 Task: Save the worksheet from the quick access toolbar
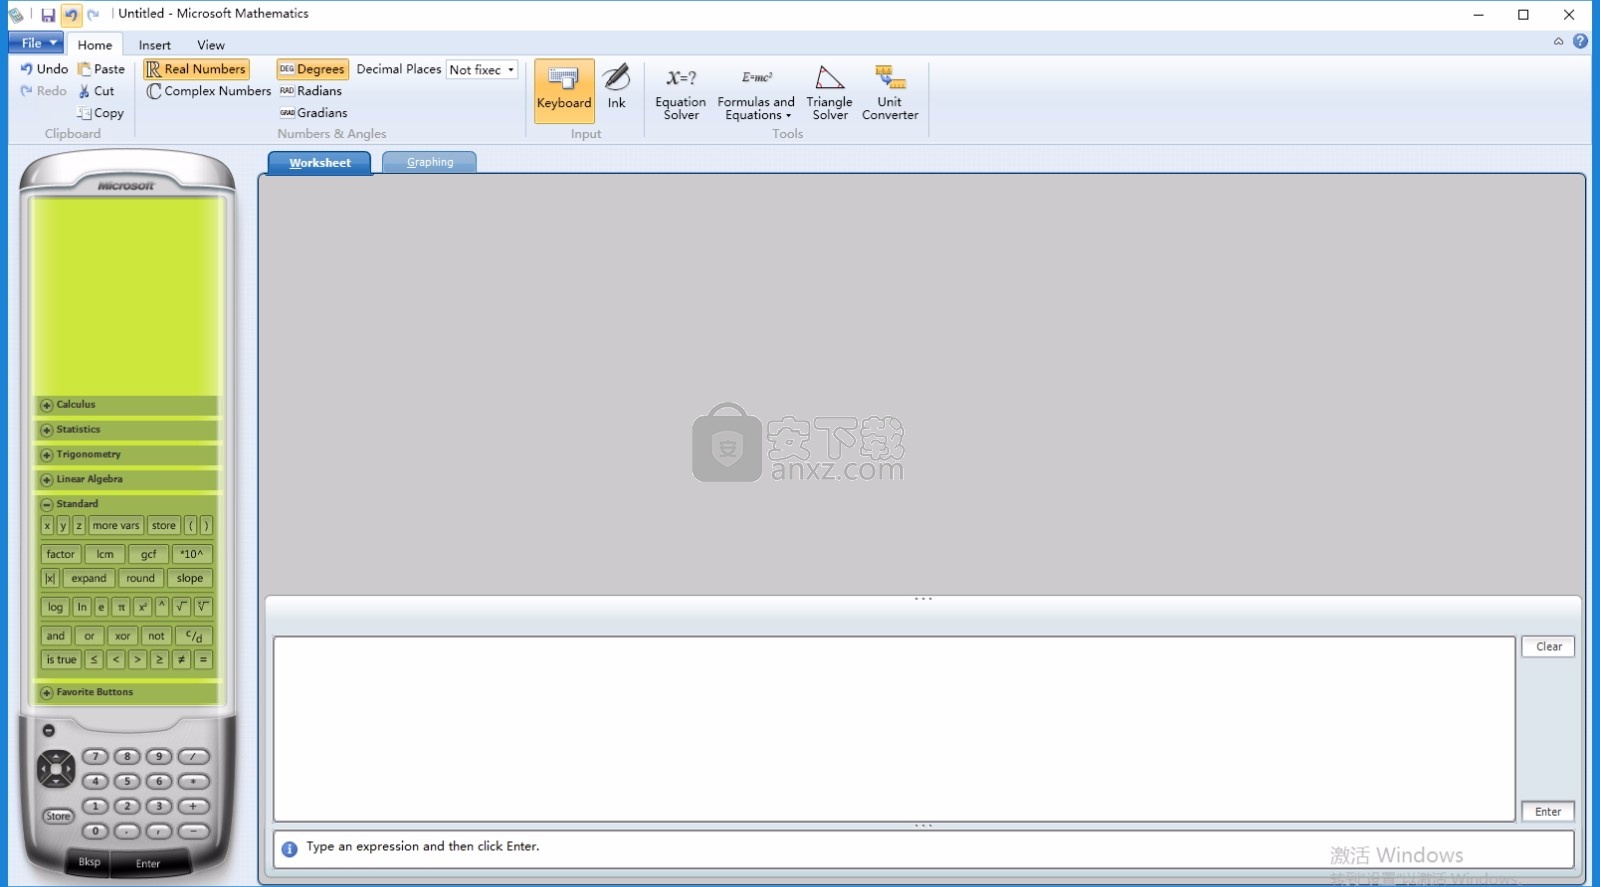tap(48, 15)
